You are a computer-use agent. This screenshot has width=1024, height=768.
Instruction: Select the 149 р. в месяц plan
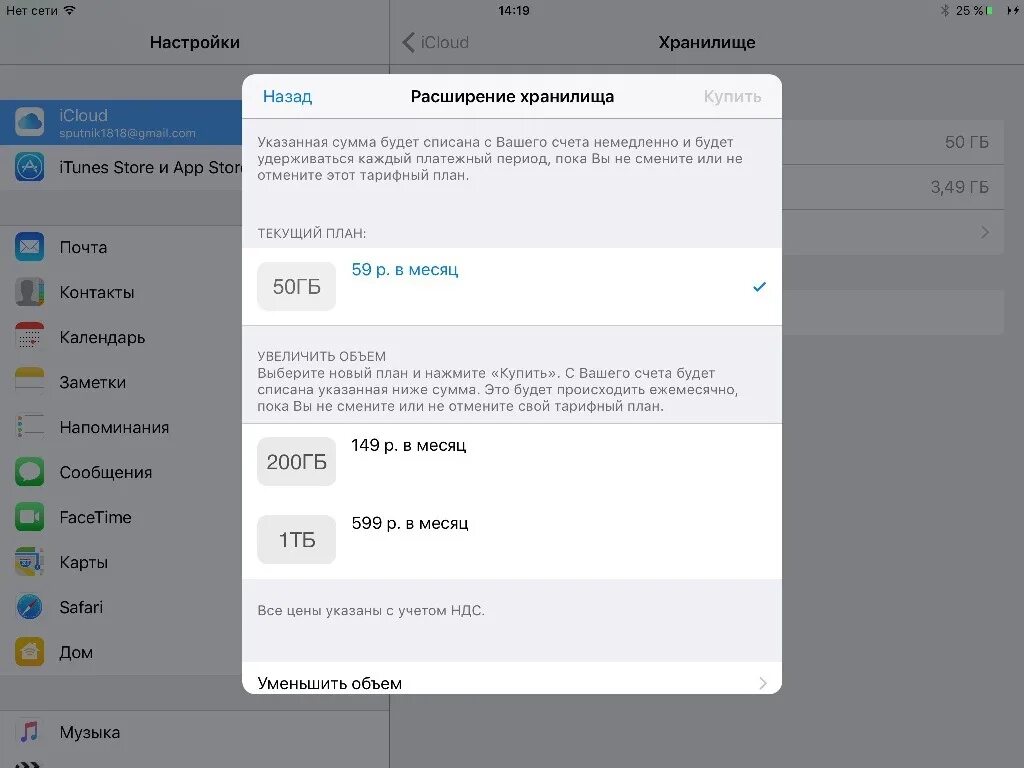point(511,462)
